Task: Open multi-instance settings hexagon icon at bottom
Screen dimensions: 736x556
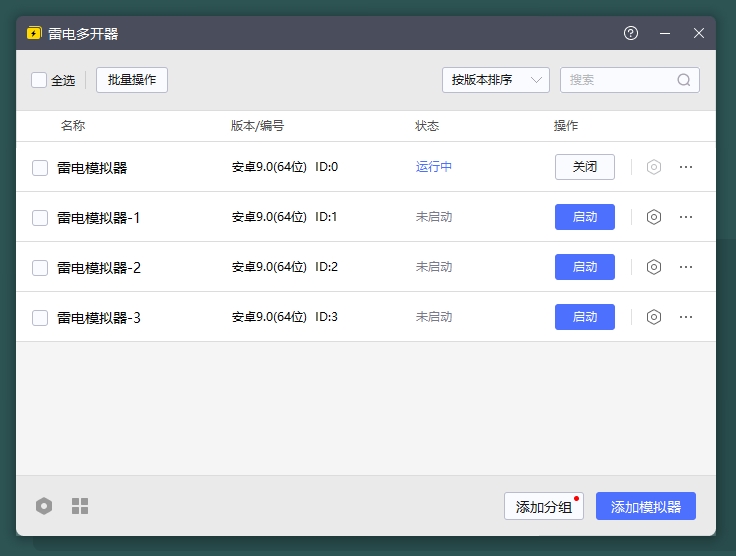Action: pyautogui.click(x=44, y=506)
